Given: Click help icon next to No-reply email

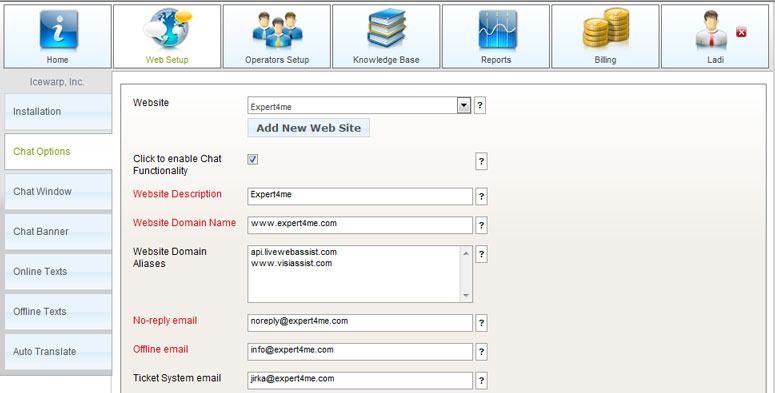Looking at the screenshot, I should (480, 323).
